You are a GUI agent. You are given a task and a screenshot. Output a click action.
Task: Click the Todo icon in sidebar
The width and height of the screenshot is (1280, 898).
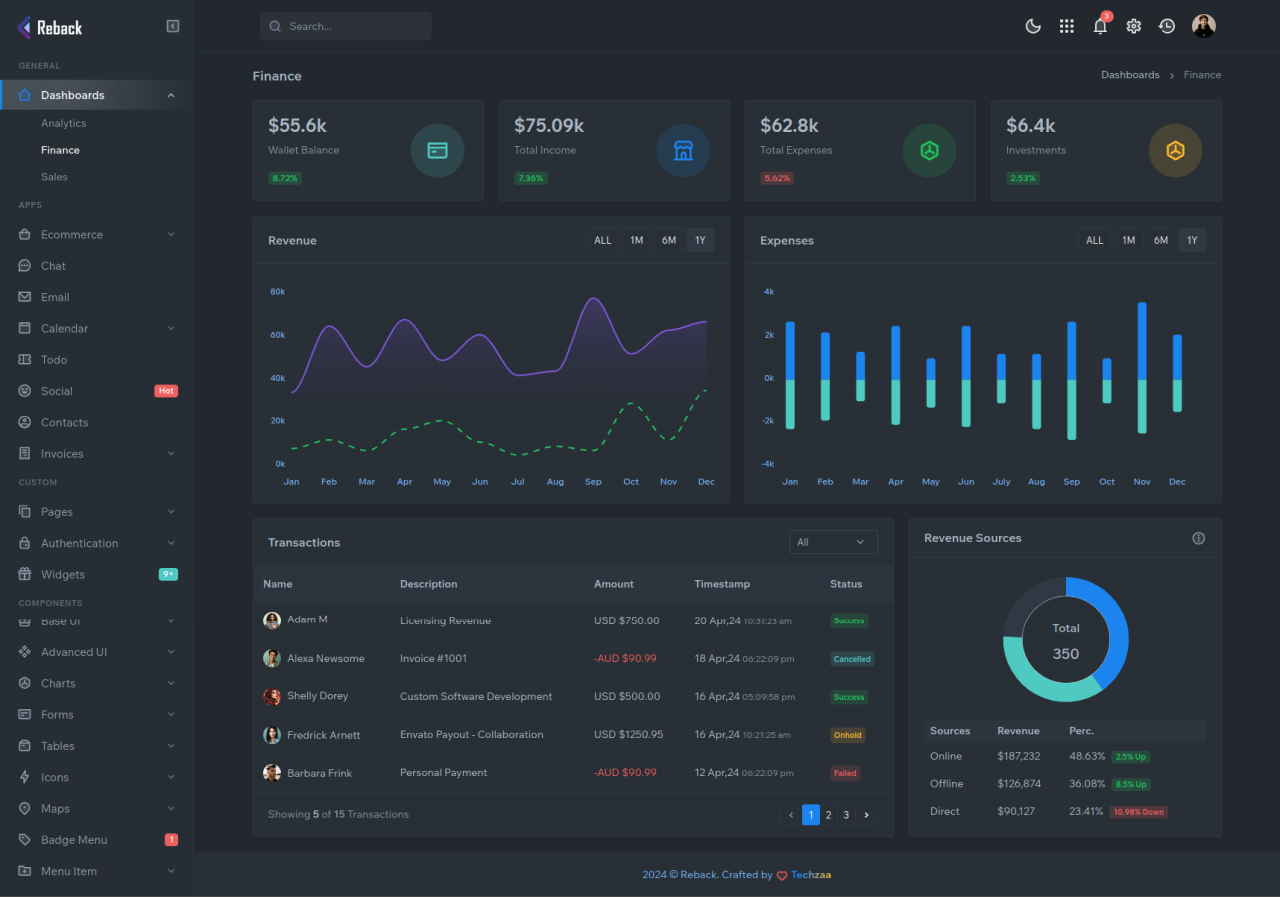click(x=25, y=360)
